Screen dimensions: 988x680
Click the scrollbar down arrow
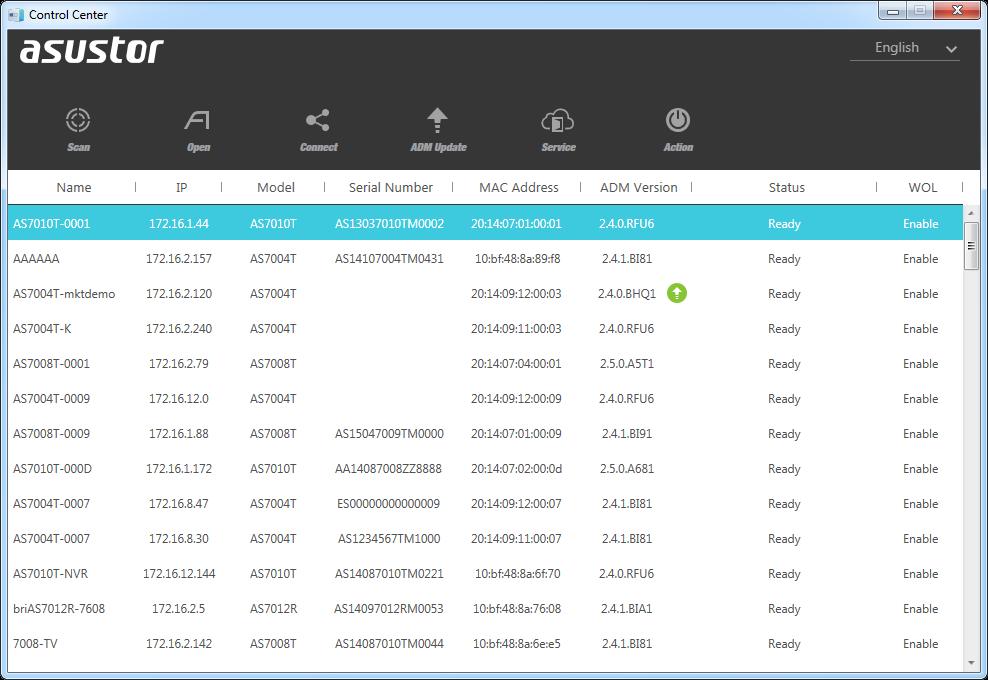click(971, 663)
